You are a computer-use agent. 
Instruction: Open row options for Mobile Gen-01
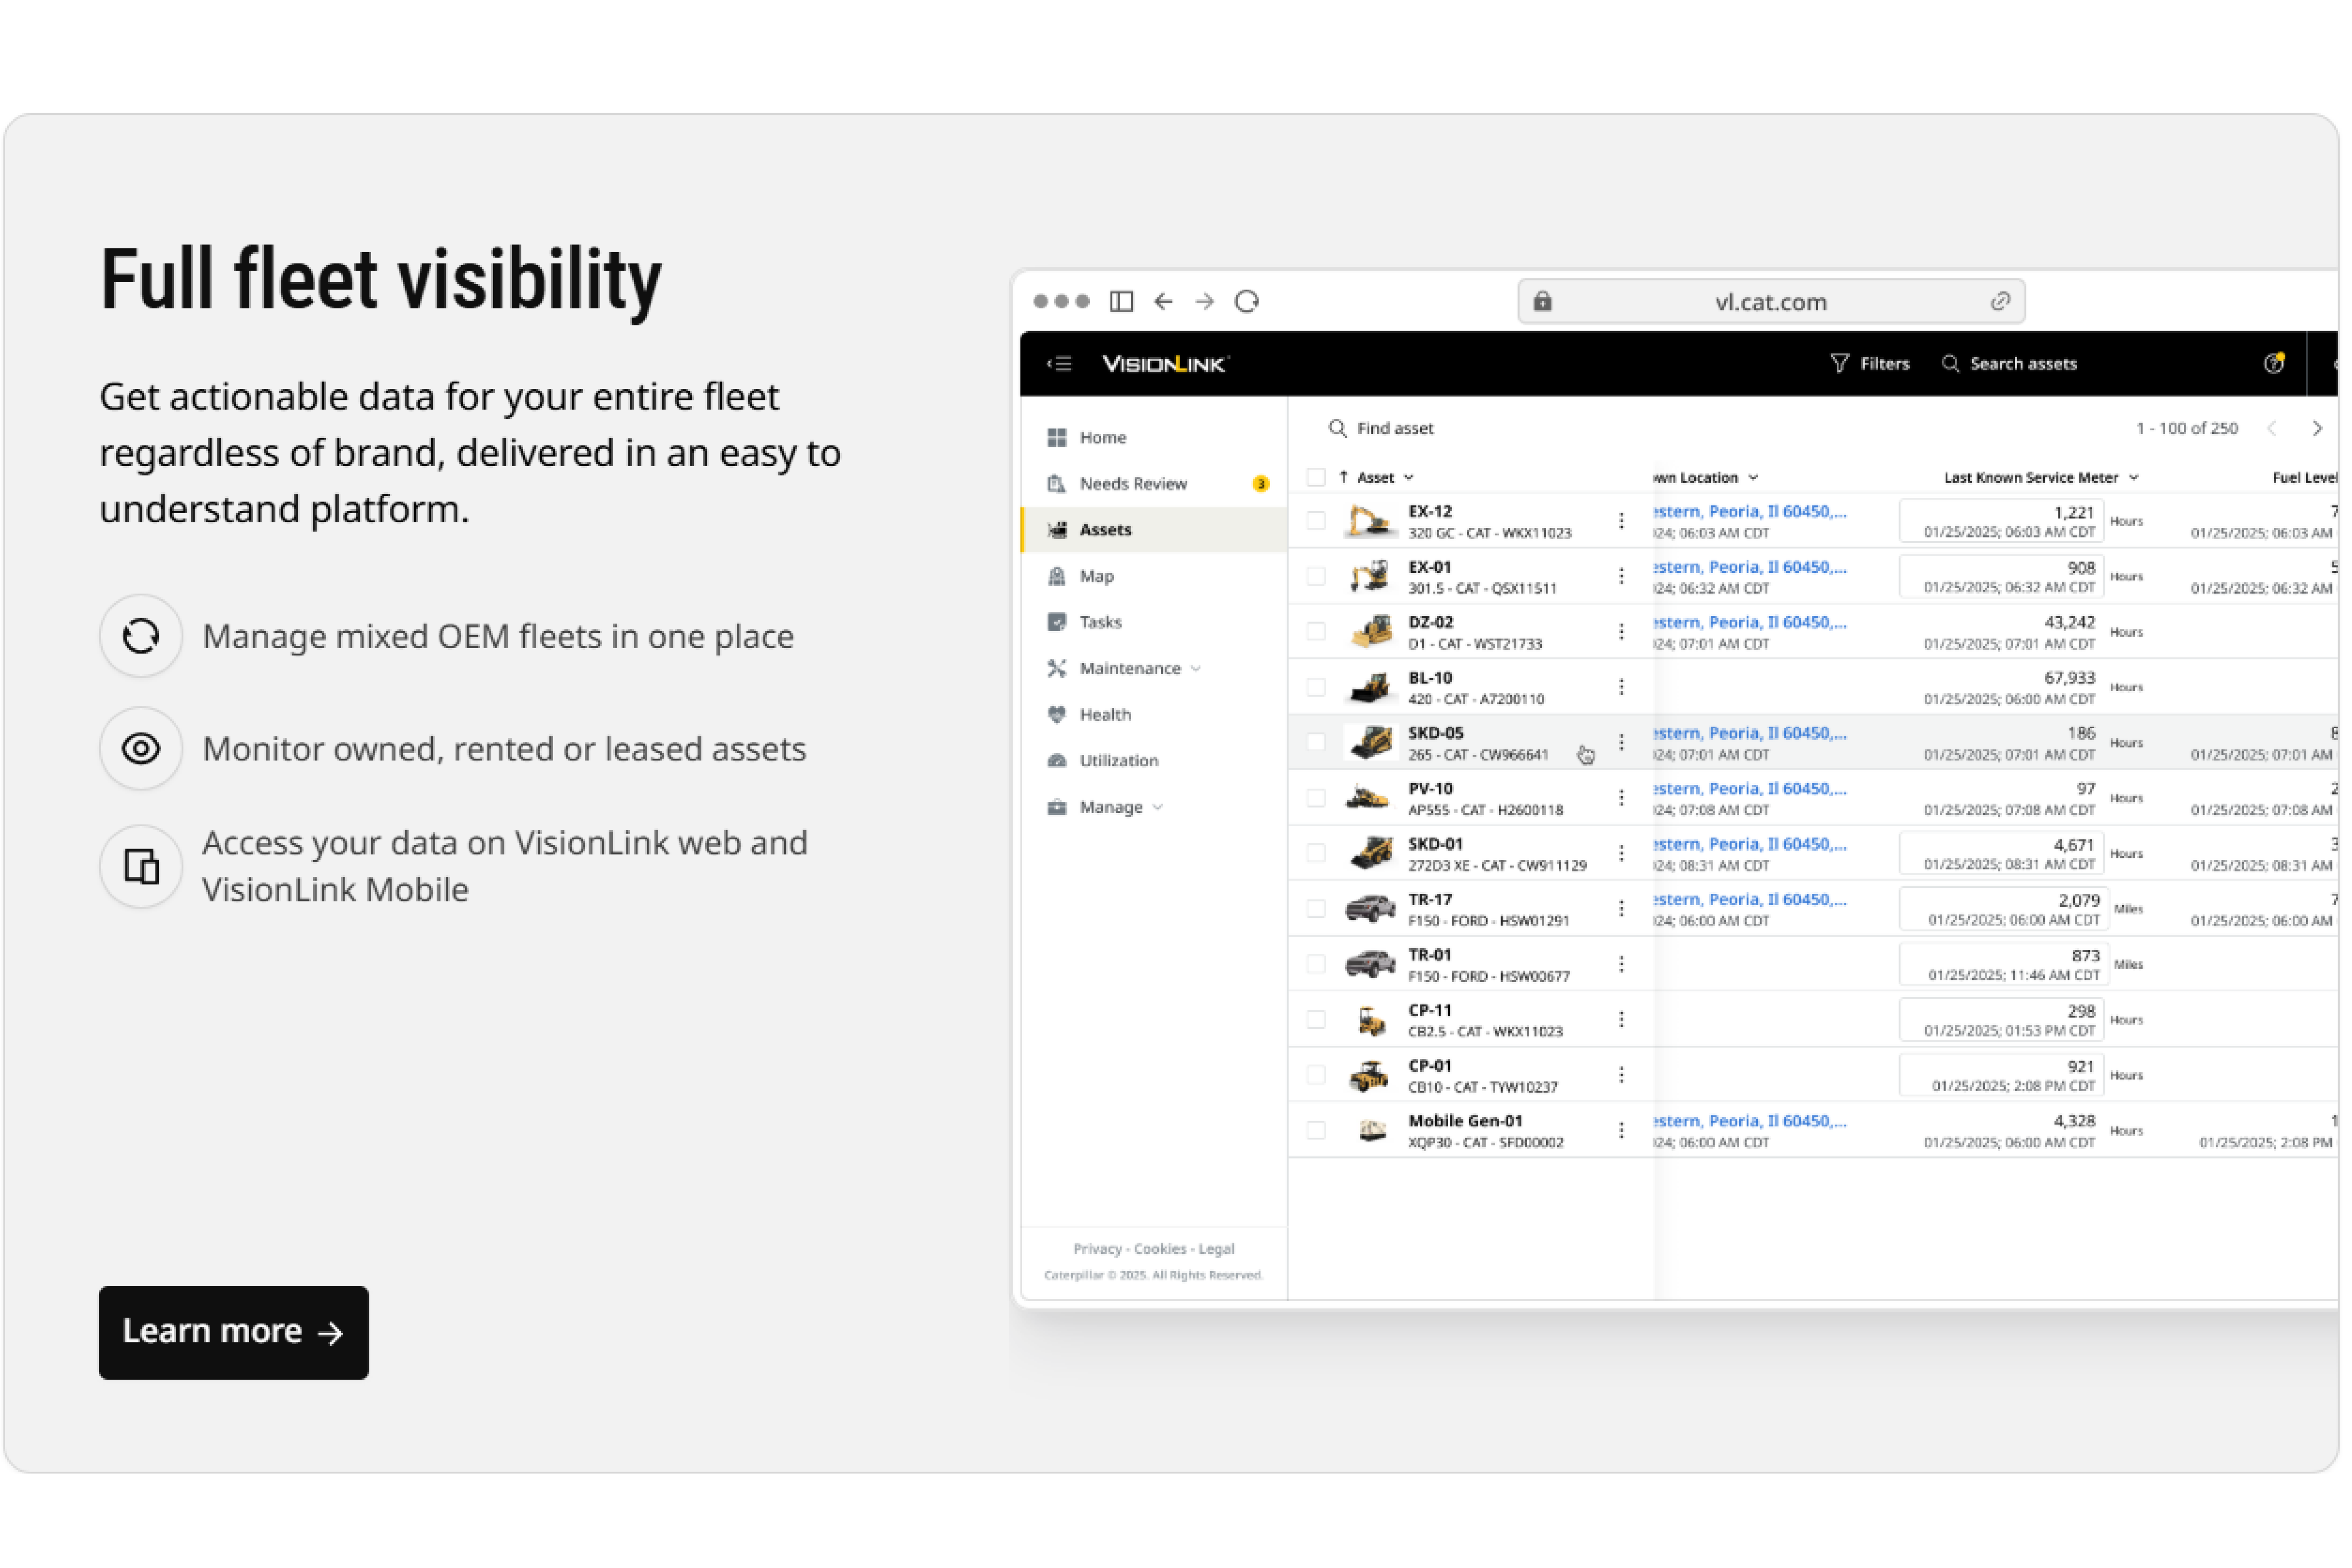(x=1621, y=1130)
